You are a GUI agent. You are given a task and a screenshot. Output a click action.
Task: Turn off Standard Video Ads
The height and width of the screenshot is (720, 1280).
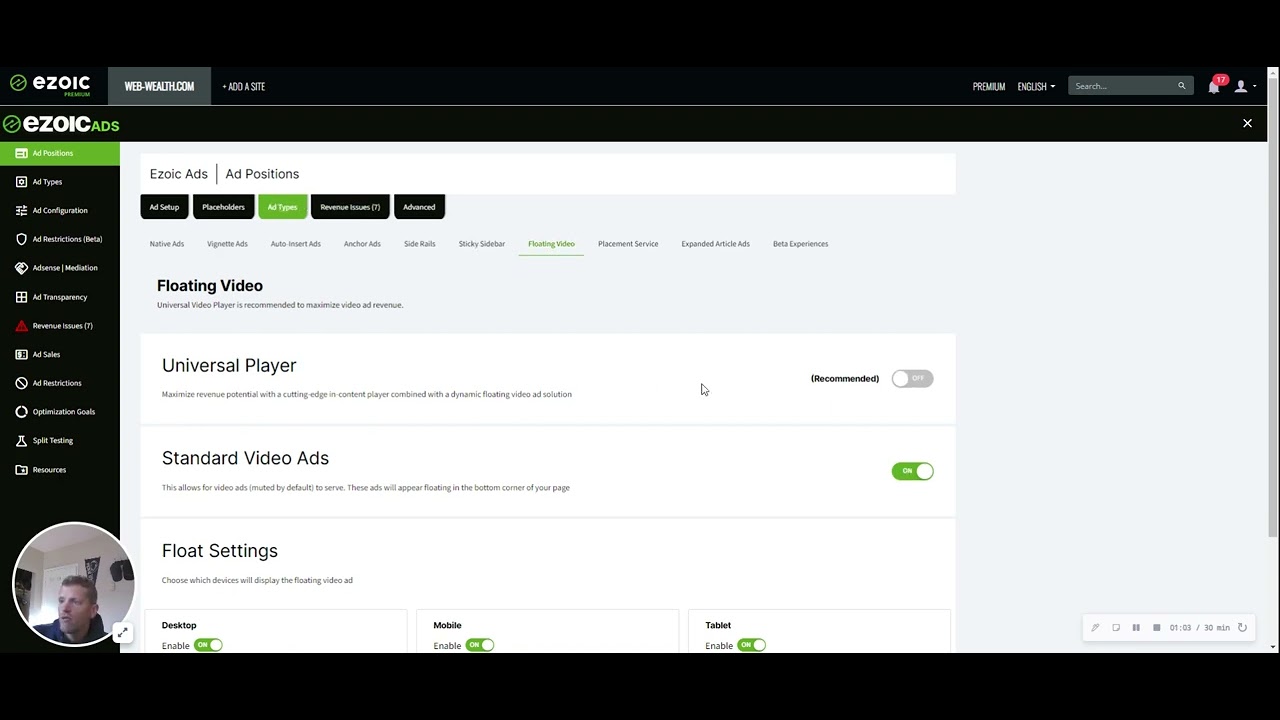912,471
